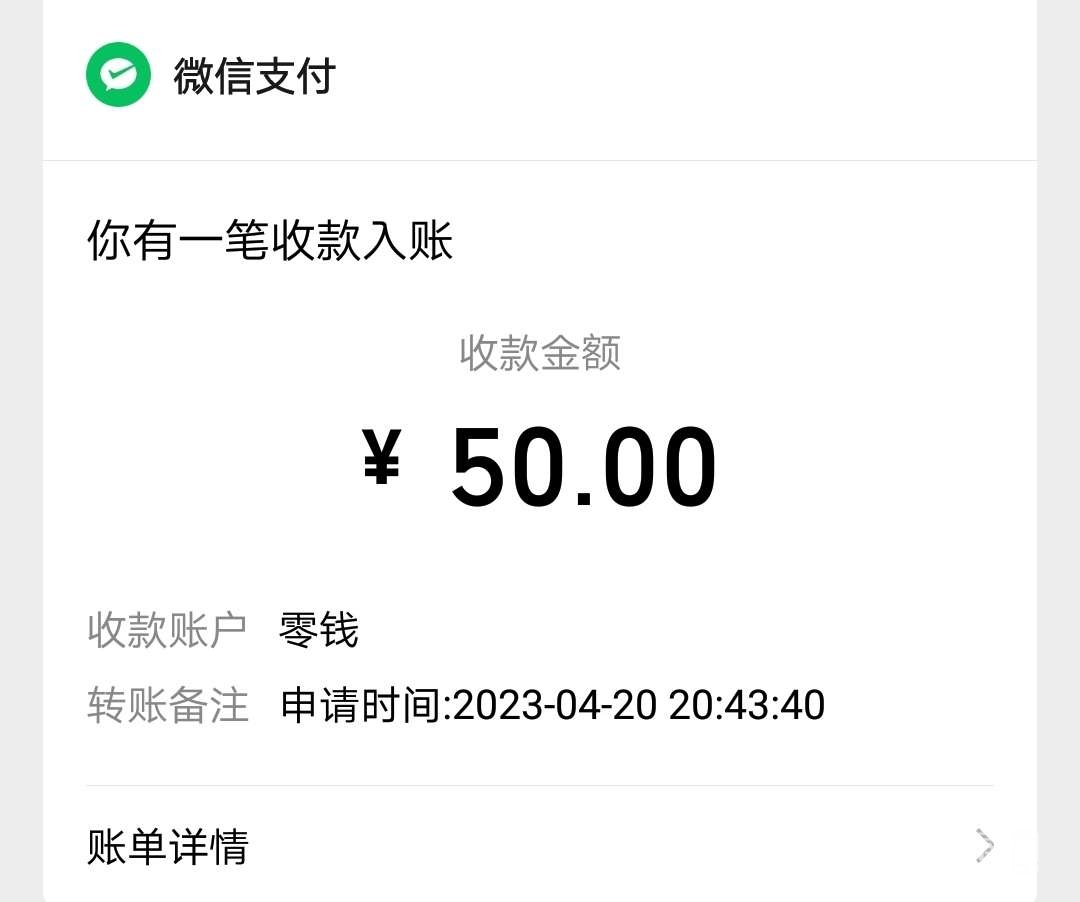Click the time 20:43:40 in the remark

coord(747,705)
